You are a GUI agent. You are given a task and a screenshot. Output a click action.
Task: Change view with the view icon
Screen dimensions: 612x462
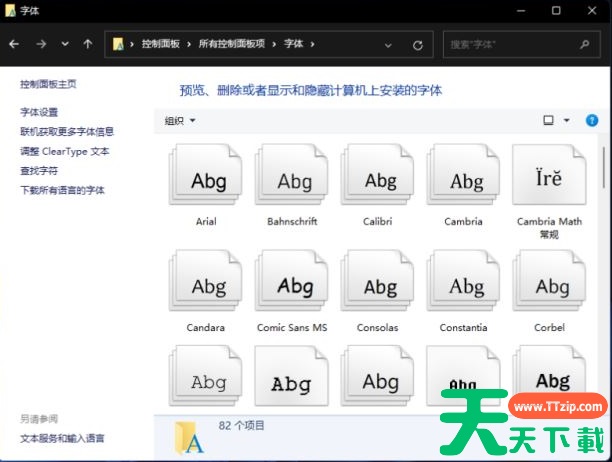pyautogui.click(x=548, y=120)
